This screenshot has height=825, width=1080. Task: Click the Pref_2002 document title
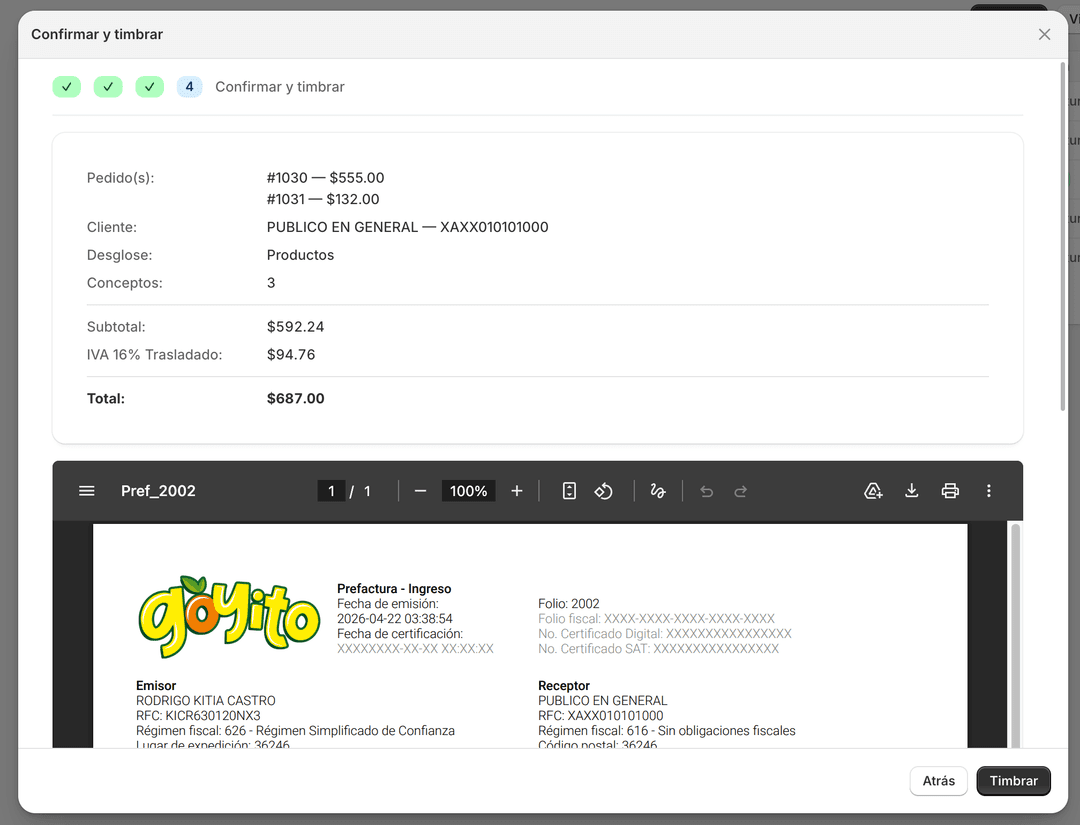click(158, 491)
